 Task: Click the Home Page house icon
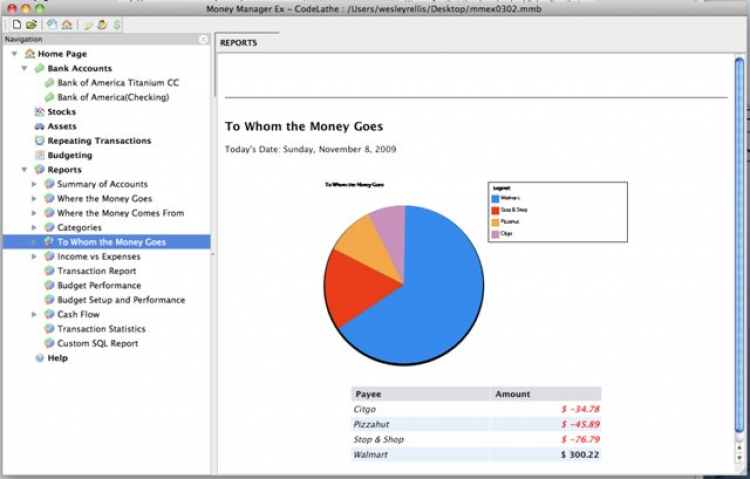pos(30,54)
